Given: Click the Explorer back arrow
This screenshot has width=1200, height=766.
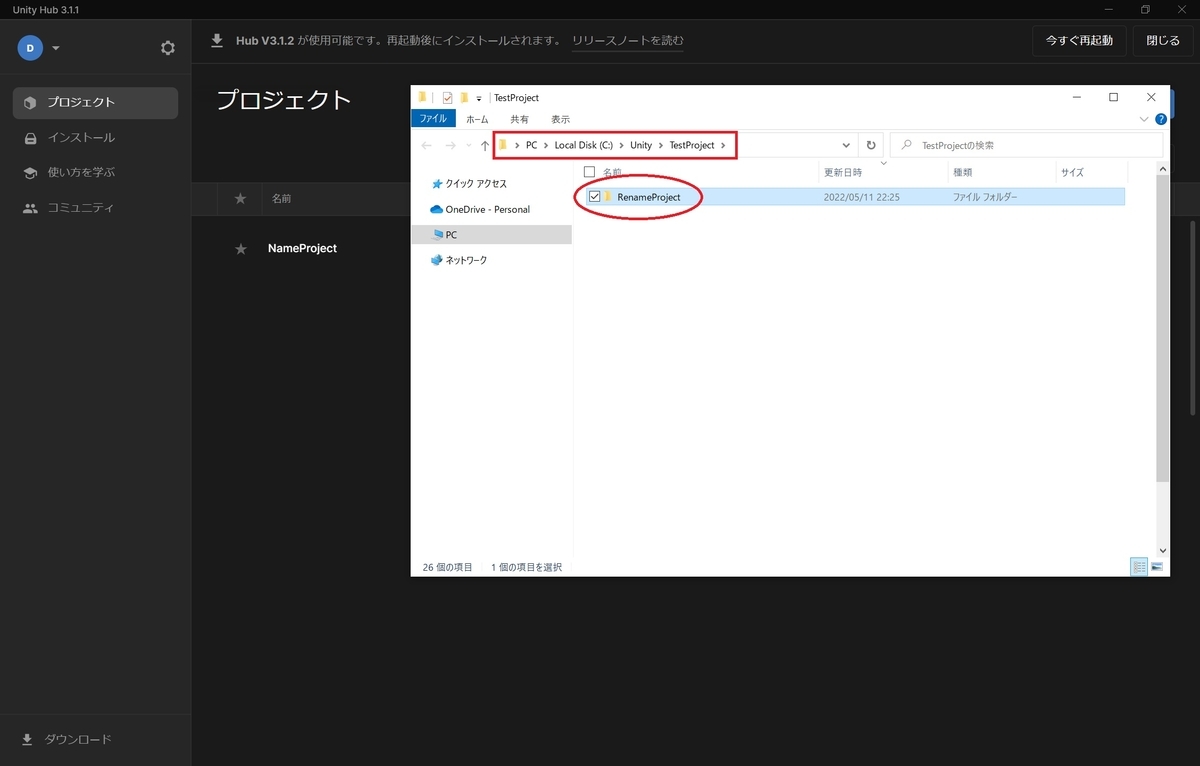Looking at the screenshot, I should [x=427, y=145].
